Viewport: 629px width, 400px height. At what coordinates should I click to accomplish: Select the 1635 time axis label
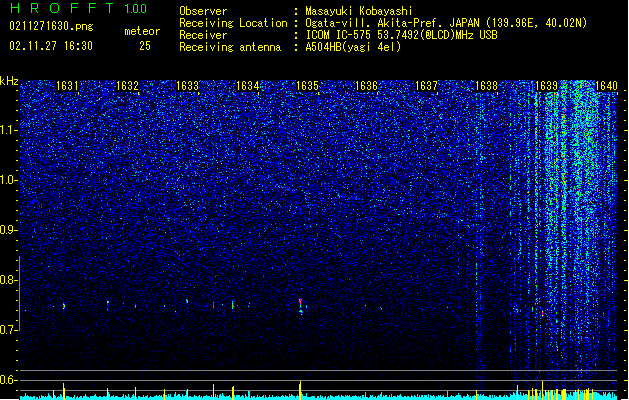pos(307,86)
